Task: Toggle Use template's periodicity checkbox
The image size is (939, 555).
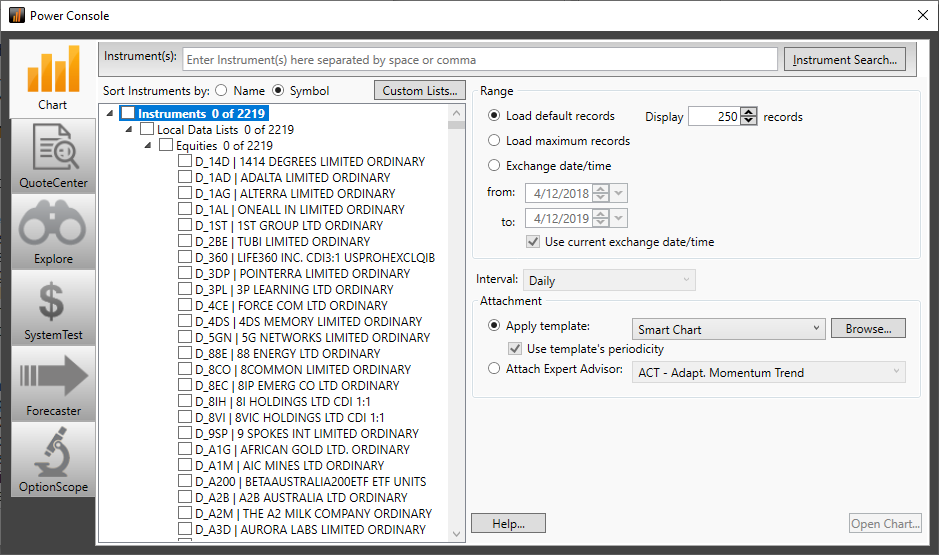Action: click(x=514, y=348)
